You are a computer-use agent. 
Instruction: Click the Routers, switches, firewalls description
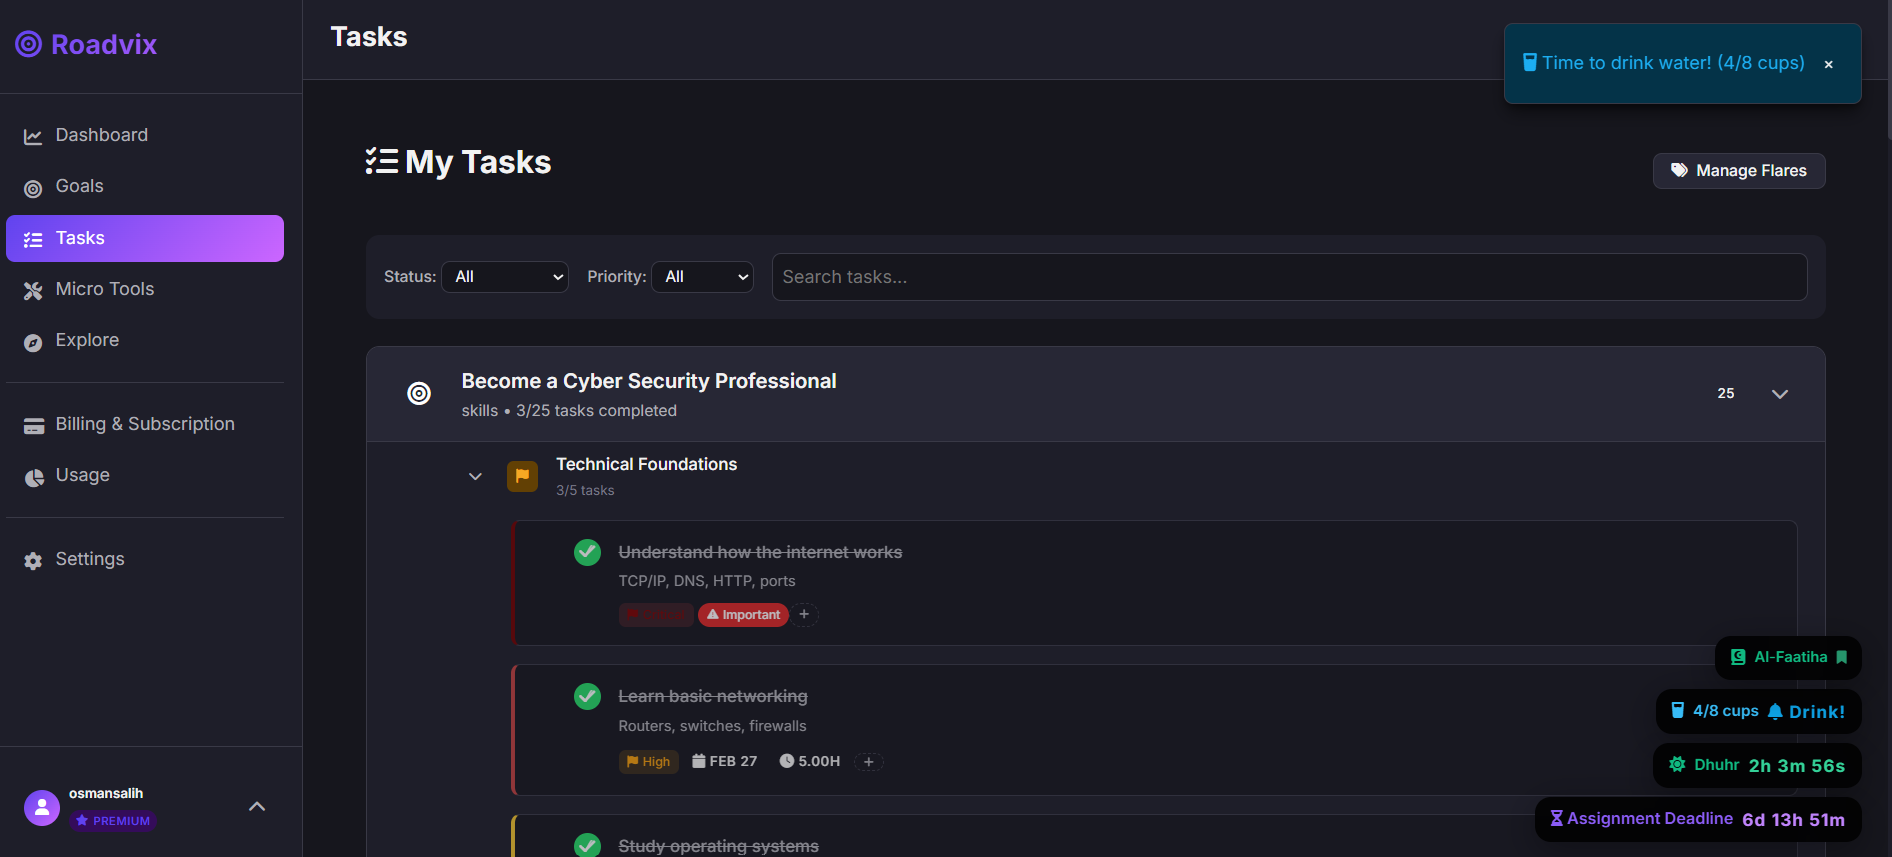coord(712,726)
